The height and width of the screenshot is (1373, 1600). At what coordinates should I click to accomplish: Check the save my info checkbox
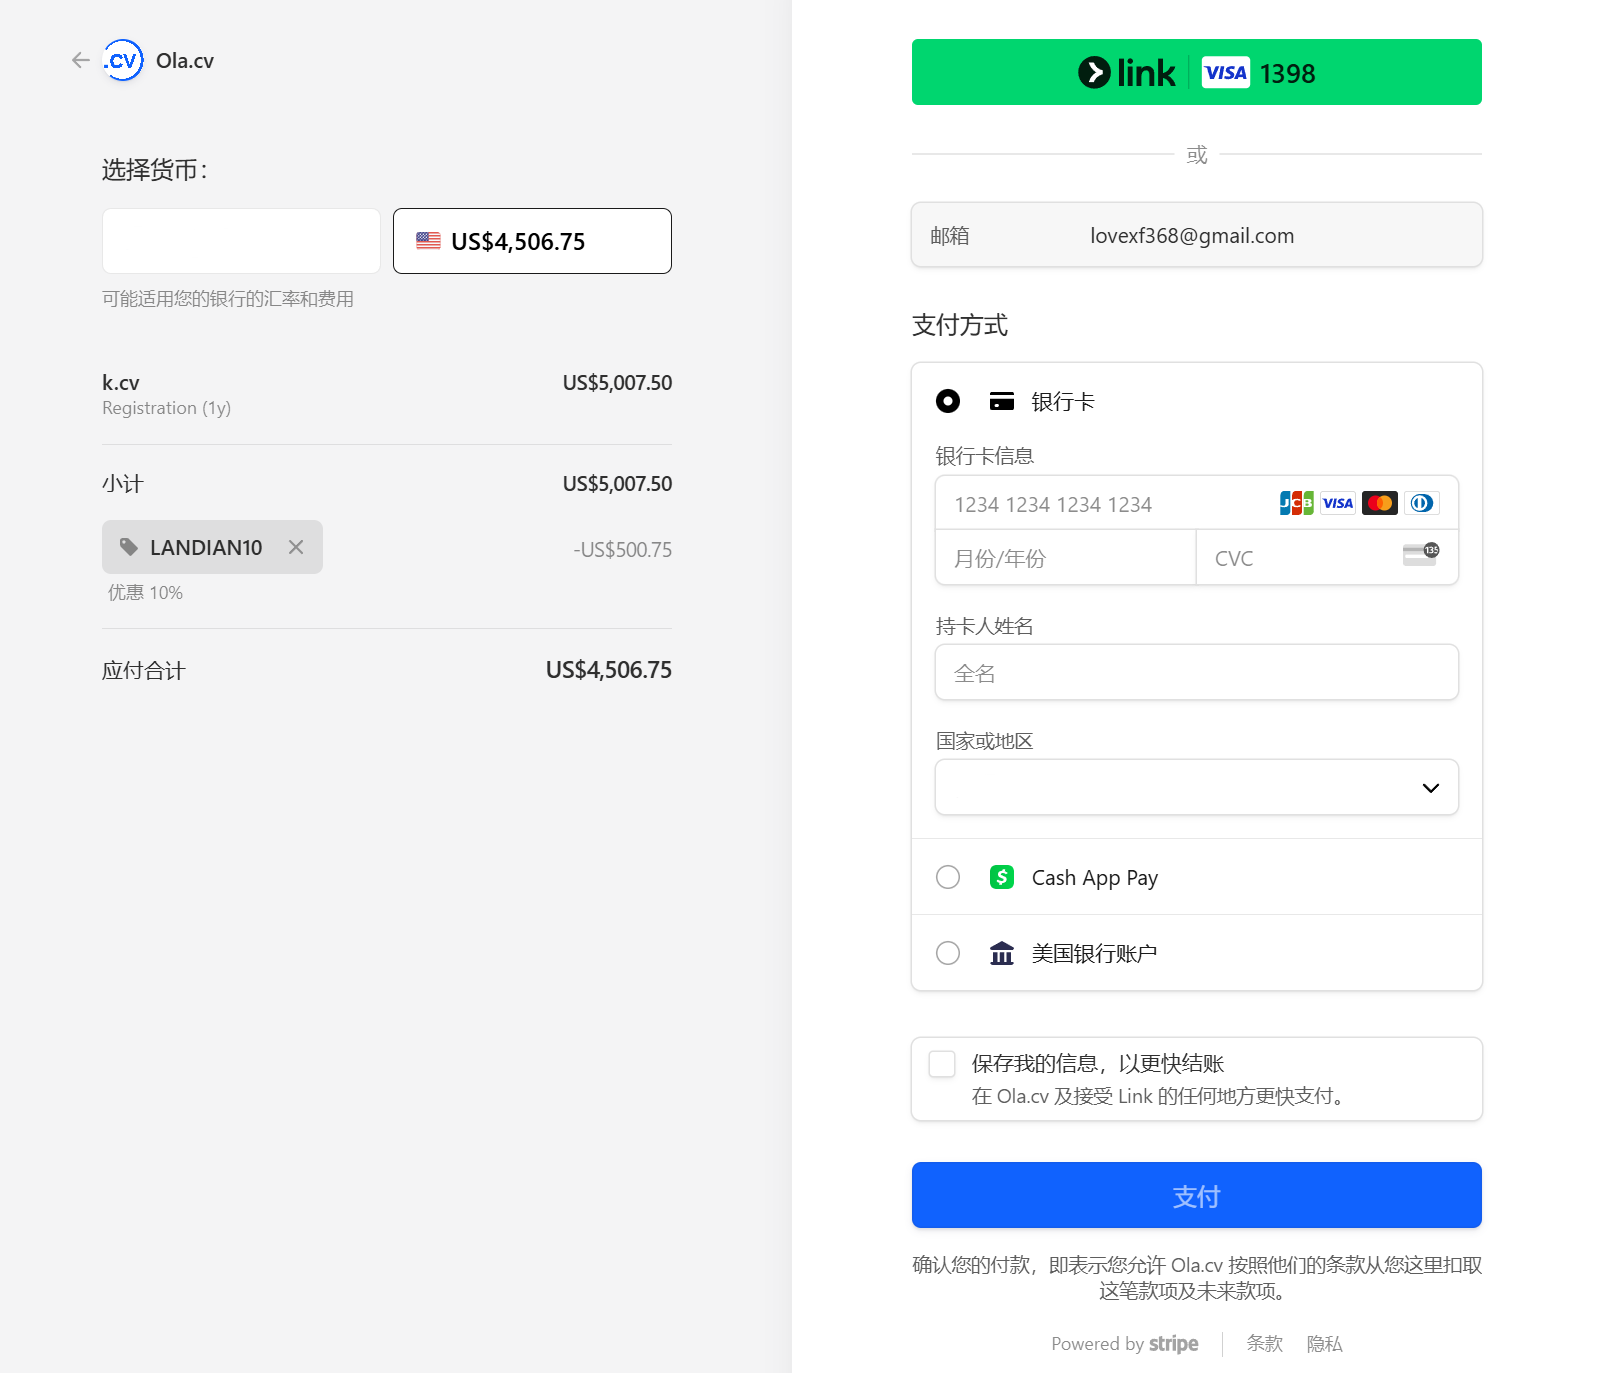[x=942, y=1064]
